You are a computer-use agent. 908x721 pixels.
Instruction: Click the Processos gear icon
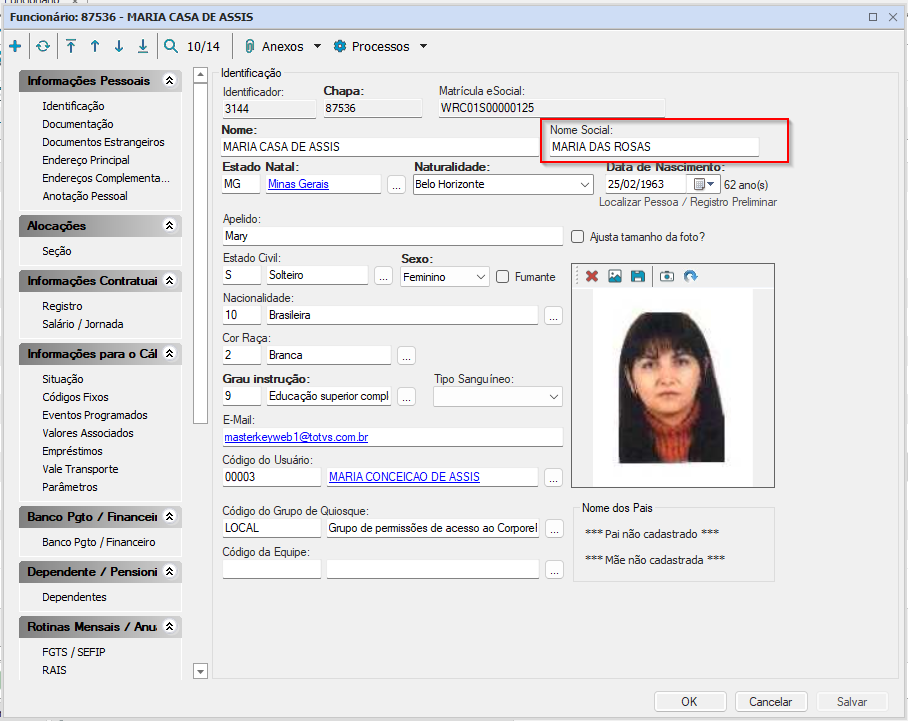click(x=340, y=46)
